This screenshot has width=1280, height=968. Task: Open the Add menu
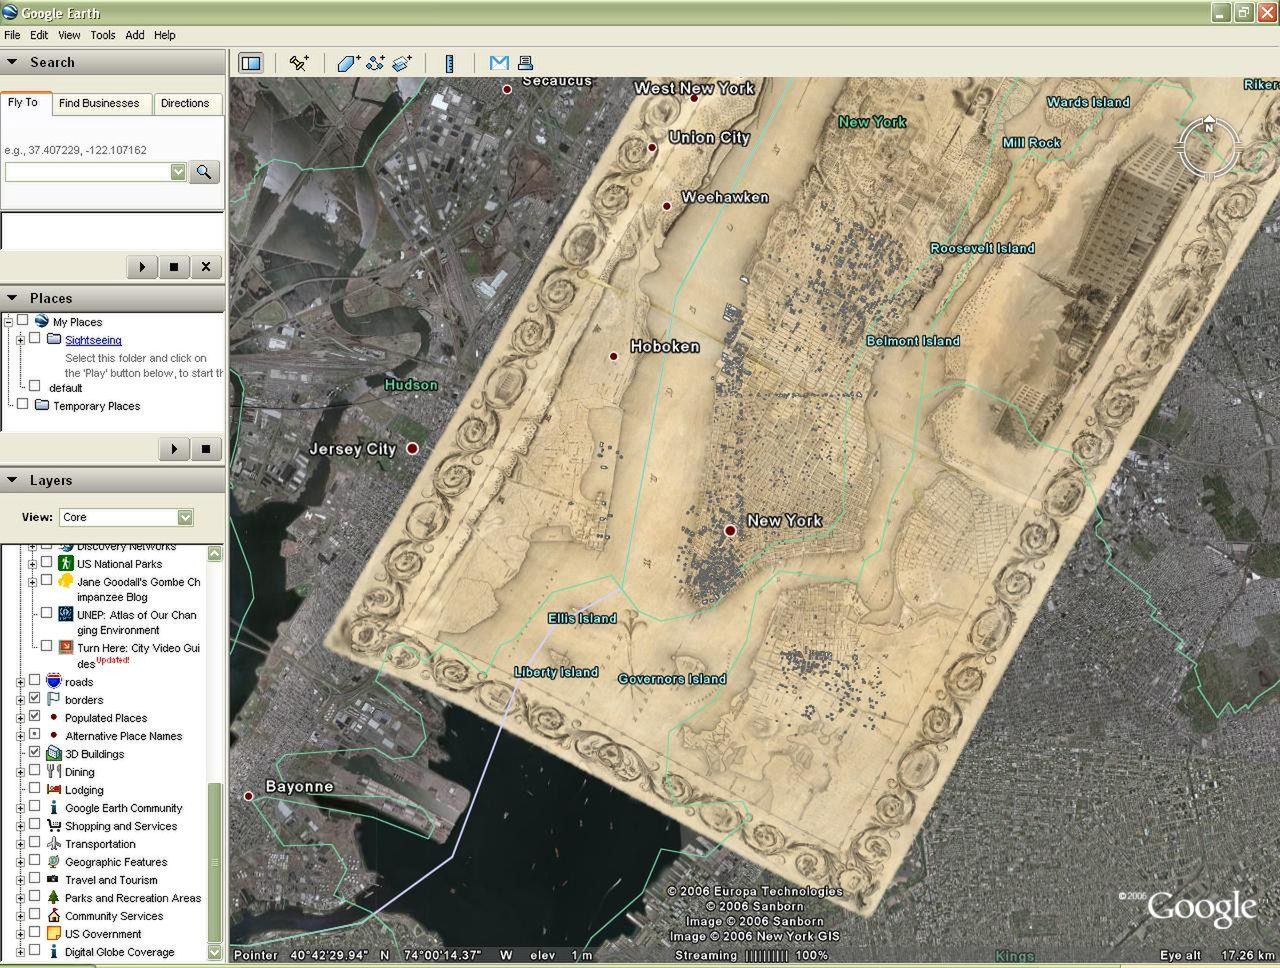click(135, 35)
